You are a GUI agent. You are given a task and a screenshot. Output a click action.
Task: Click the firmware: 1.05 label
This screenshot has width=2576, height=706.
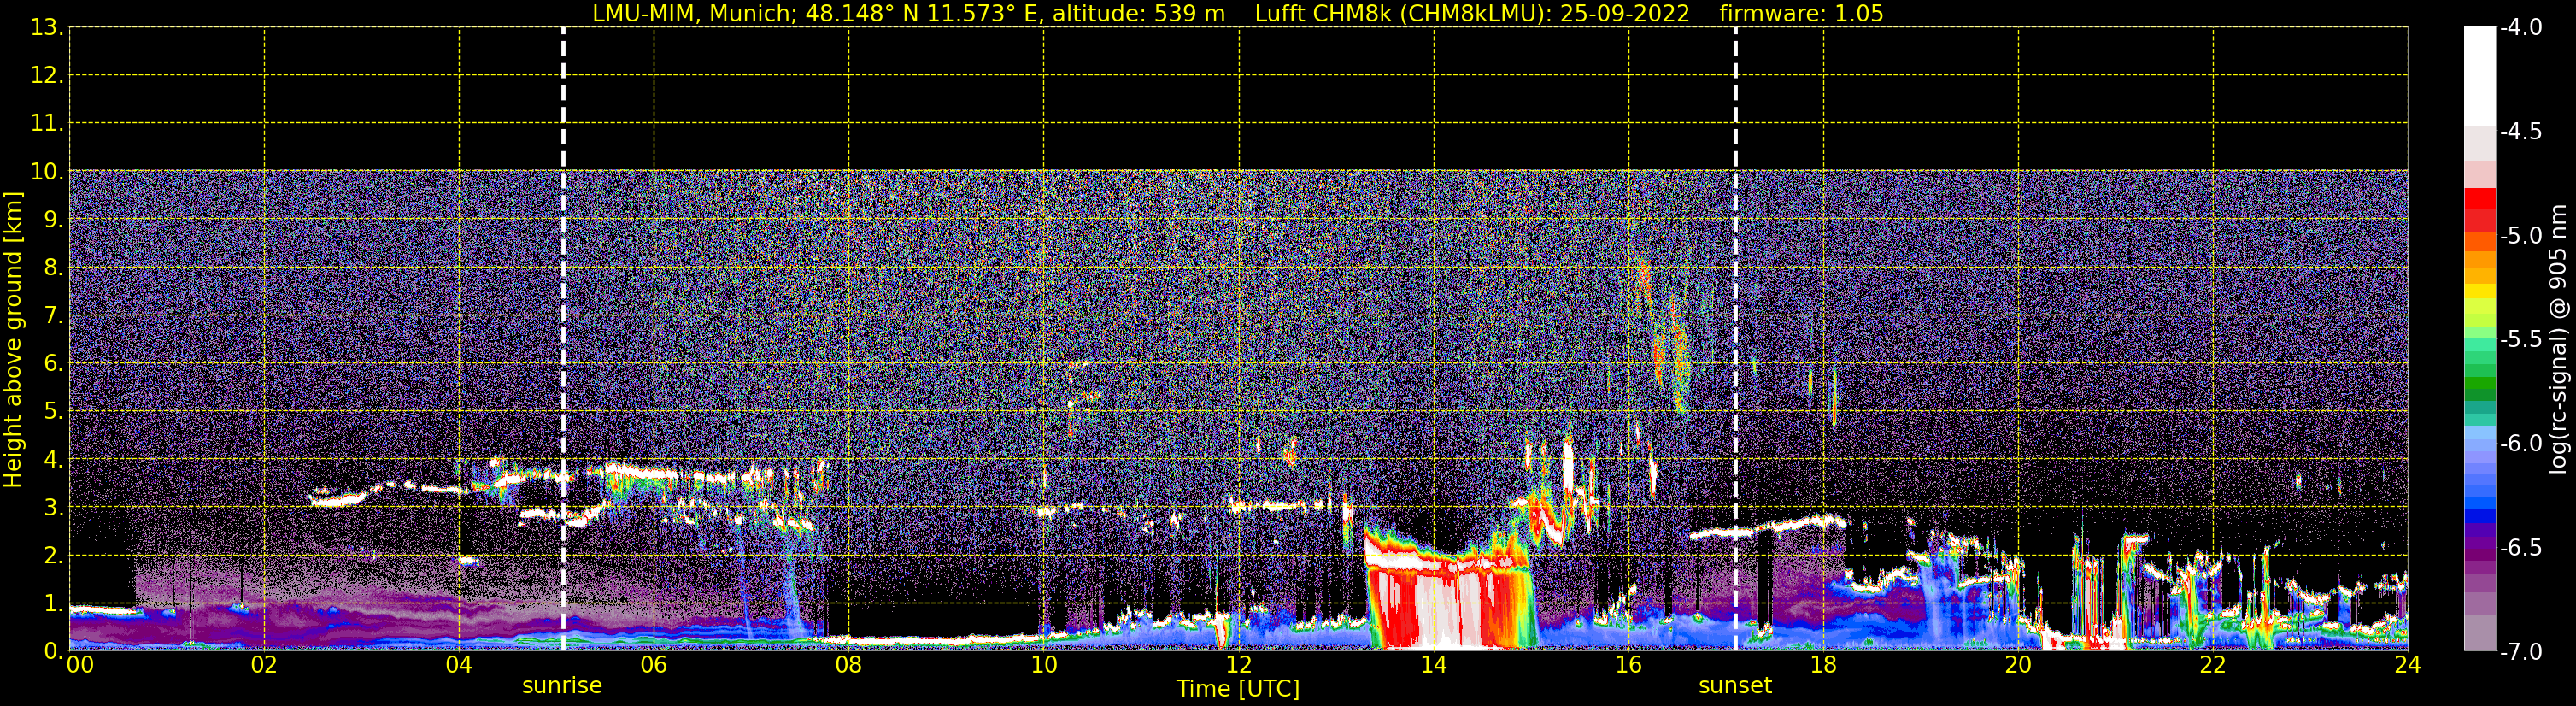click(1801, 14)
